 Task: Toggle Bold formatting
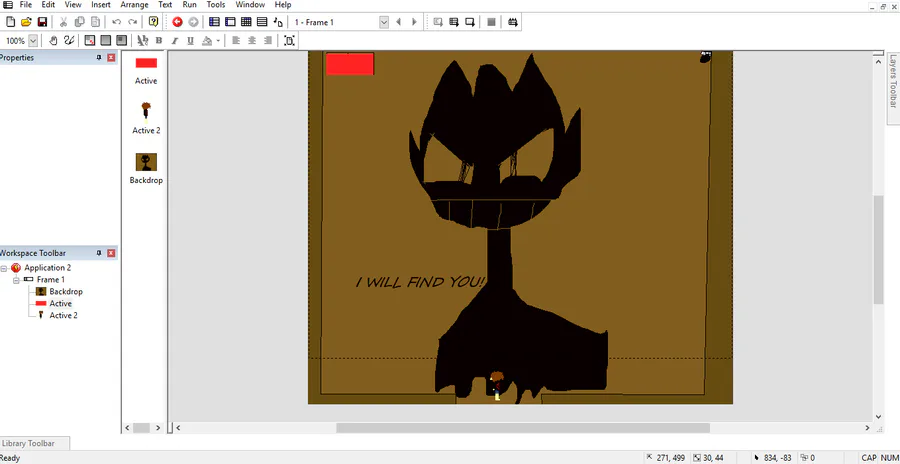click(159, 40)
